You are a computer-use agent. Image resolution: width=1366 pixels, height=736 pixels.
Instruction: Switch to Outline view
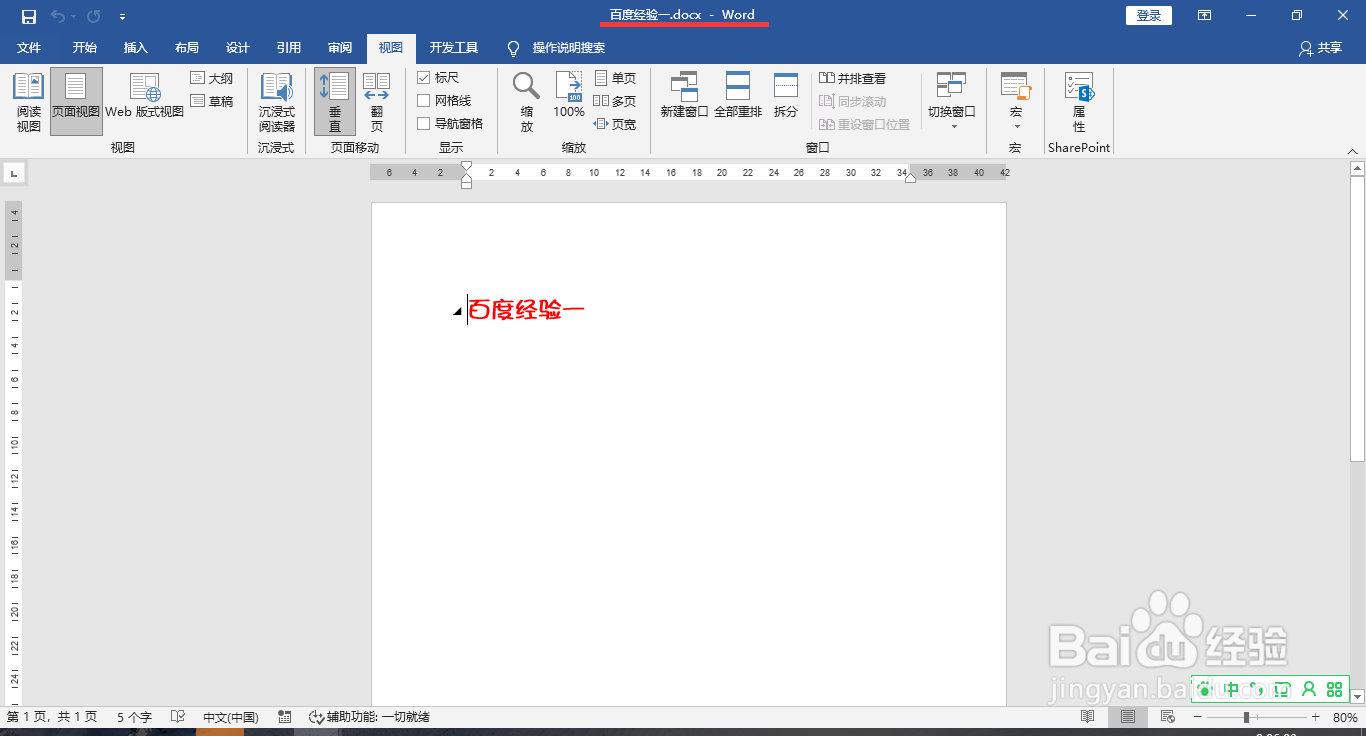(213, 77)
